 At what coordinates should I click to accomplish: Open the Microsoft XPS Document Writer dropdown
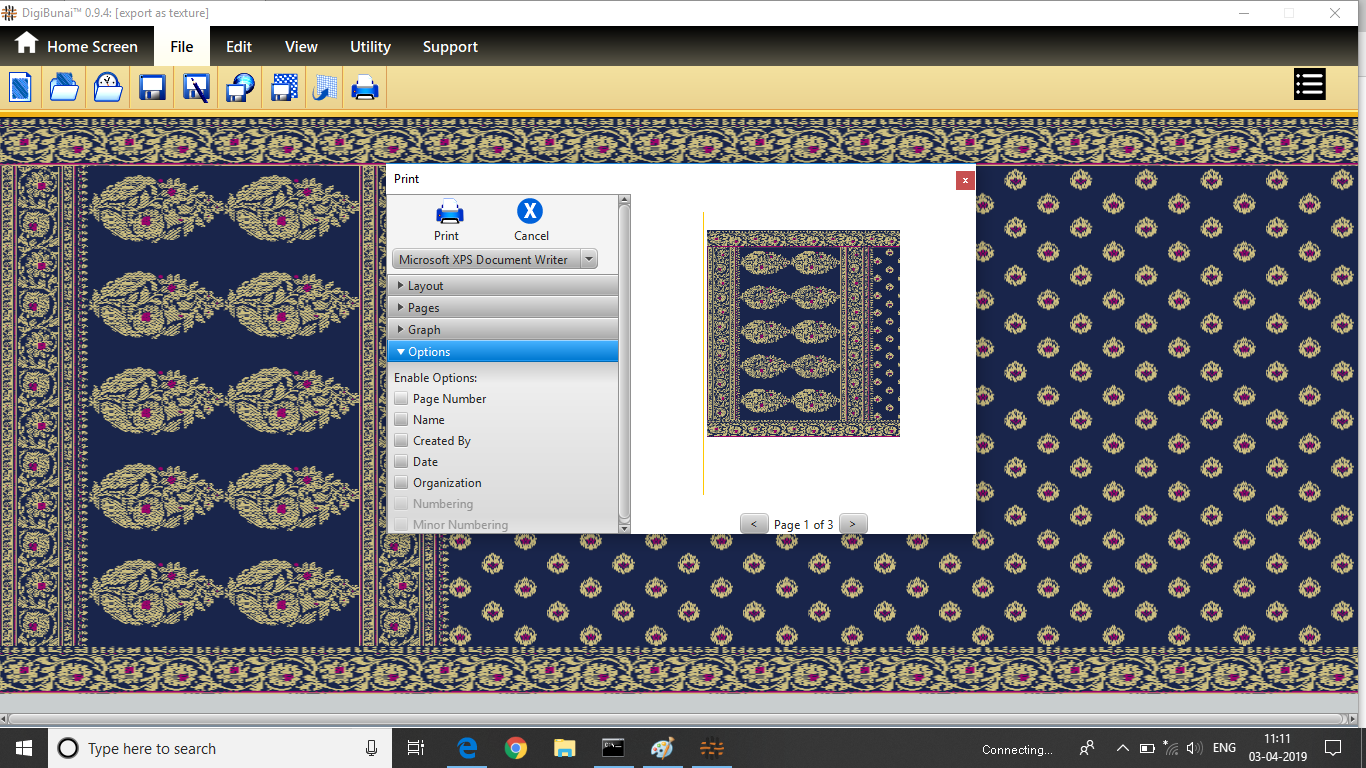(x=494, y=259)
